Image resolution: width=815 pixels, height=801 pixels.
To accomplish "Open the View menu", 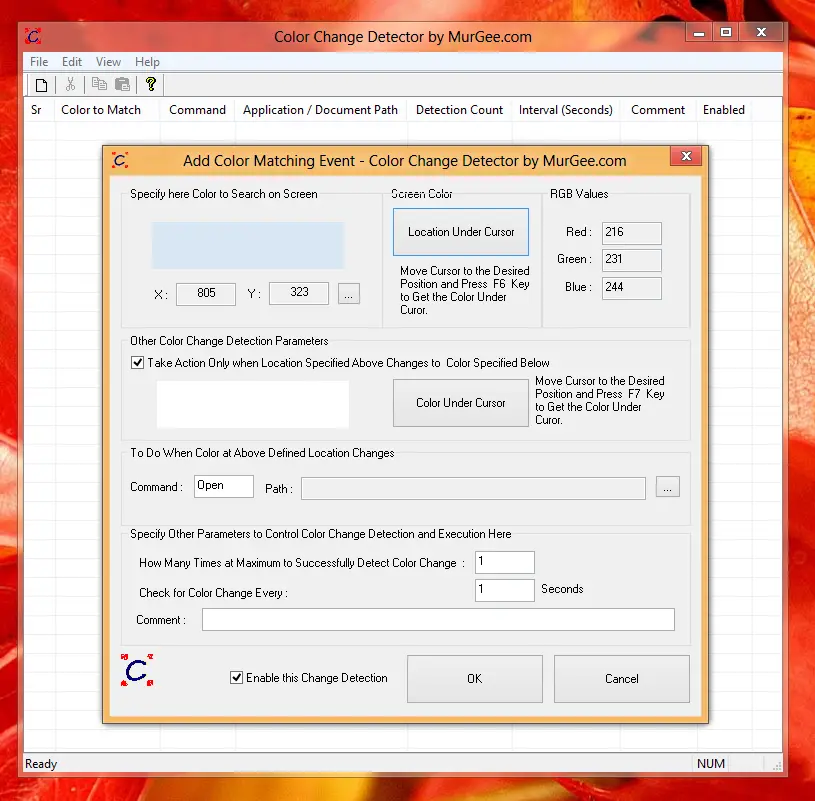I will (x=108, y=62).
